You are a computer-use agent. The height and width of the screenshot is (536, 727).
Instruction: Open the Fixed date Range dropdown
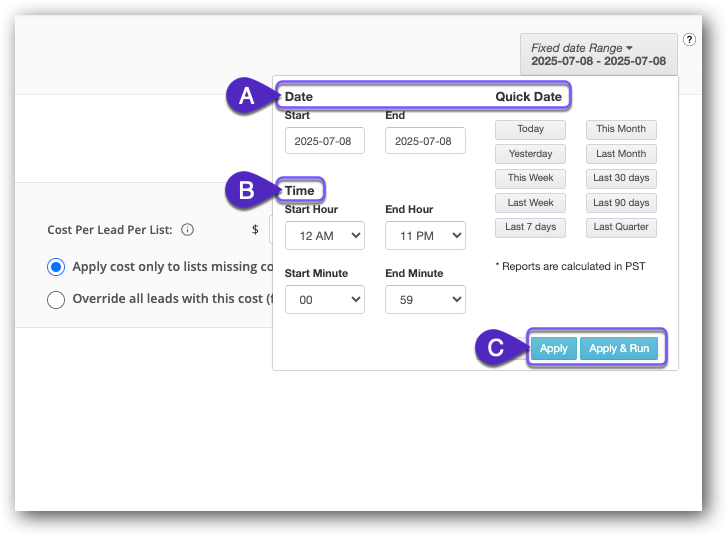598,54
